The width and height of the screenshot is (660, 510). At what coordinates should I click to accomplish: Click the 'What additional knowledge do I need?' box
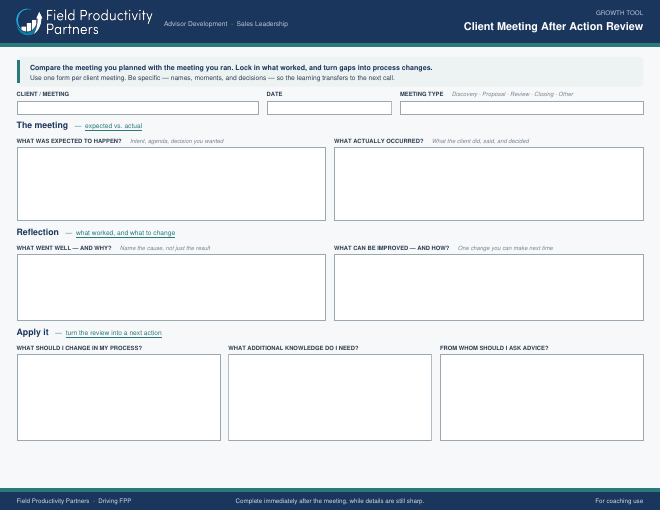click(x=330, y=397)
